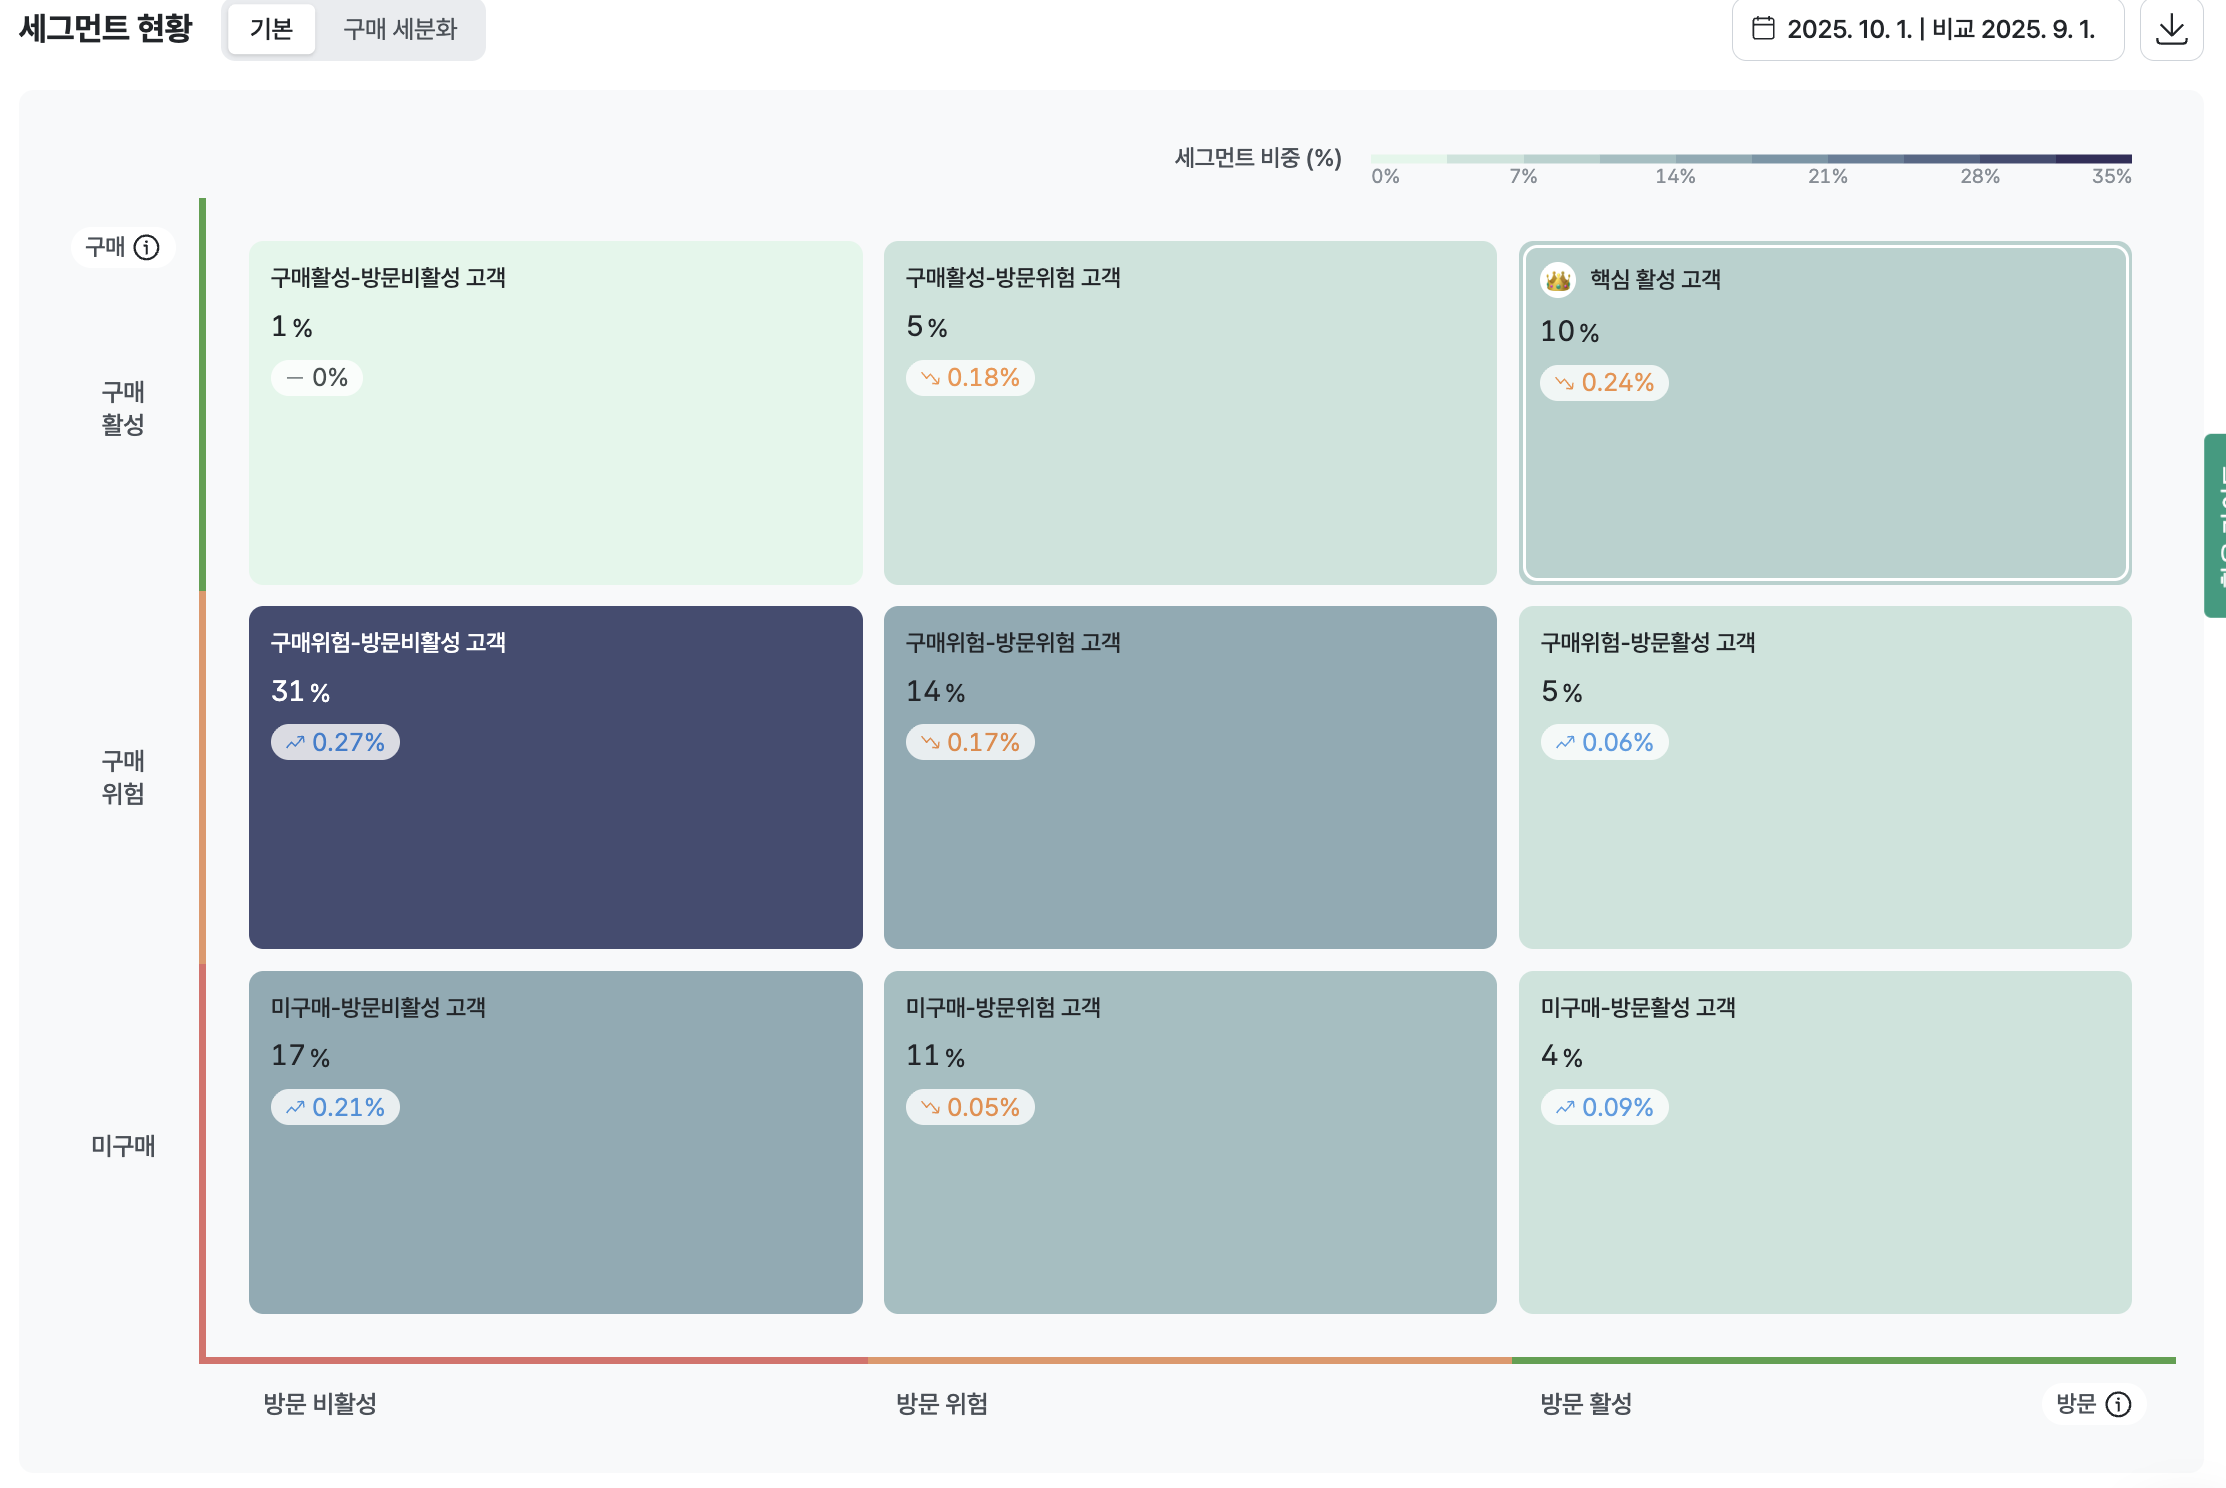The width and height of the screenshot is (2226, 1488).
Task: Click the 0% change badge on 구매활성-방문비활성 card
Action: point(316,378)
